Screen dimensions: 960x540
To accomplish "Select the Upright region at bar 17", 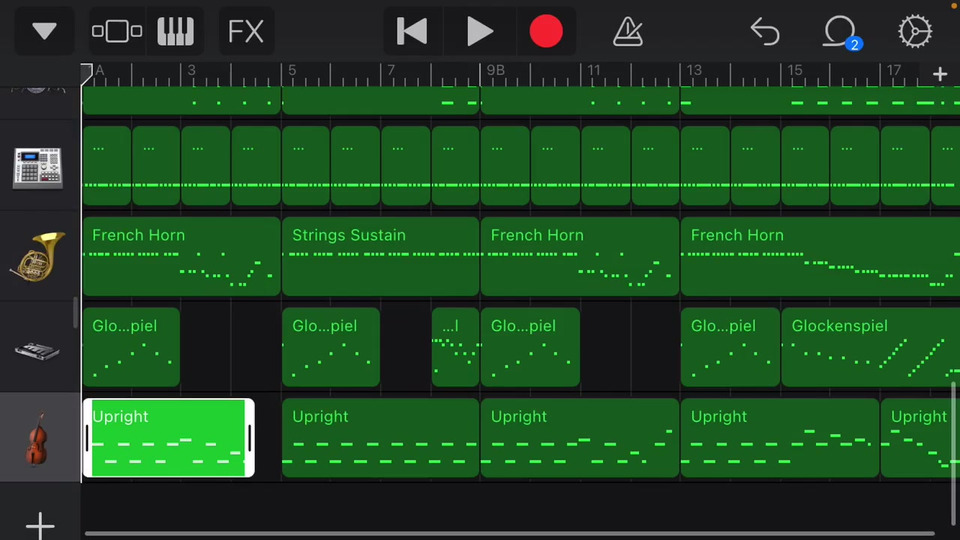I will [920, 438].
